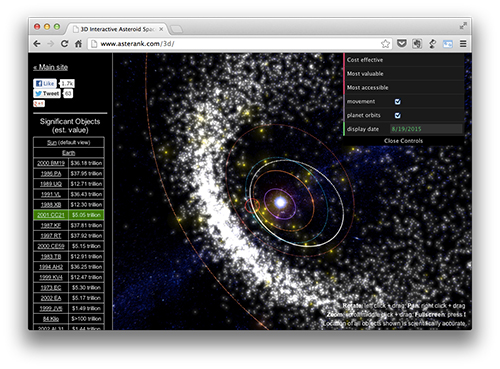The width and height of the screenshot is (500, 369).
Task: Open asteroid 2000 BM19
Action: point(51,163)
